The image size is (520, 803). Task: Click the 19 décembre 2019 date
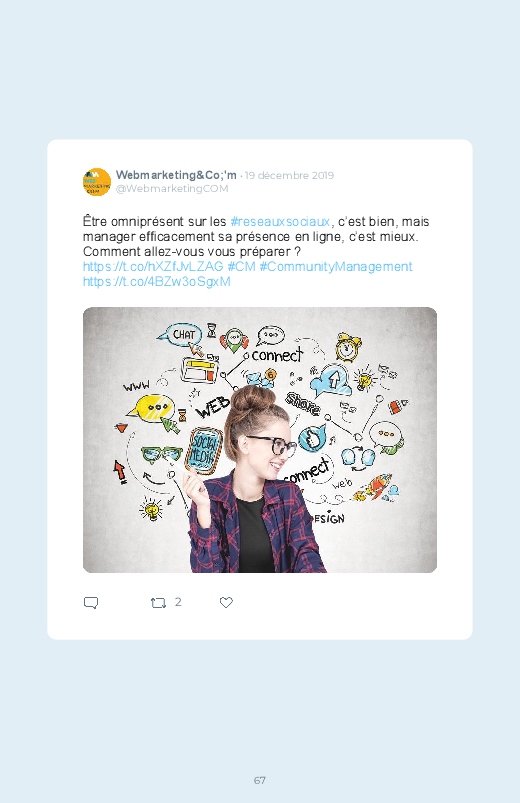click(x=289, y=175)
